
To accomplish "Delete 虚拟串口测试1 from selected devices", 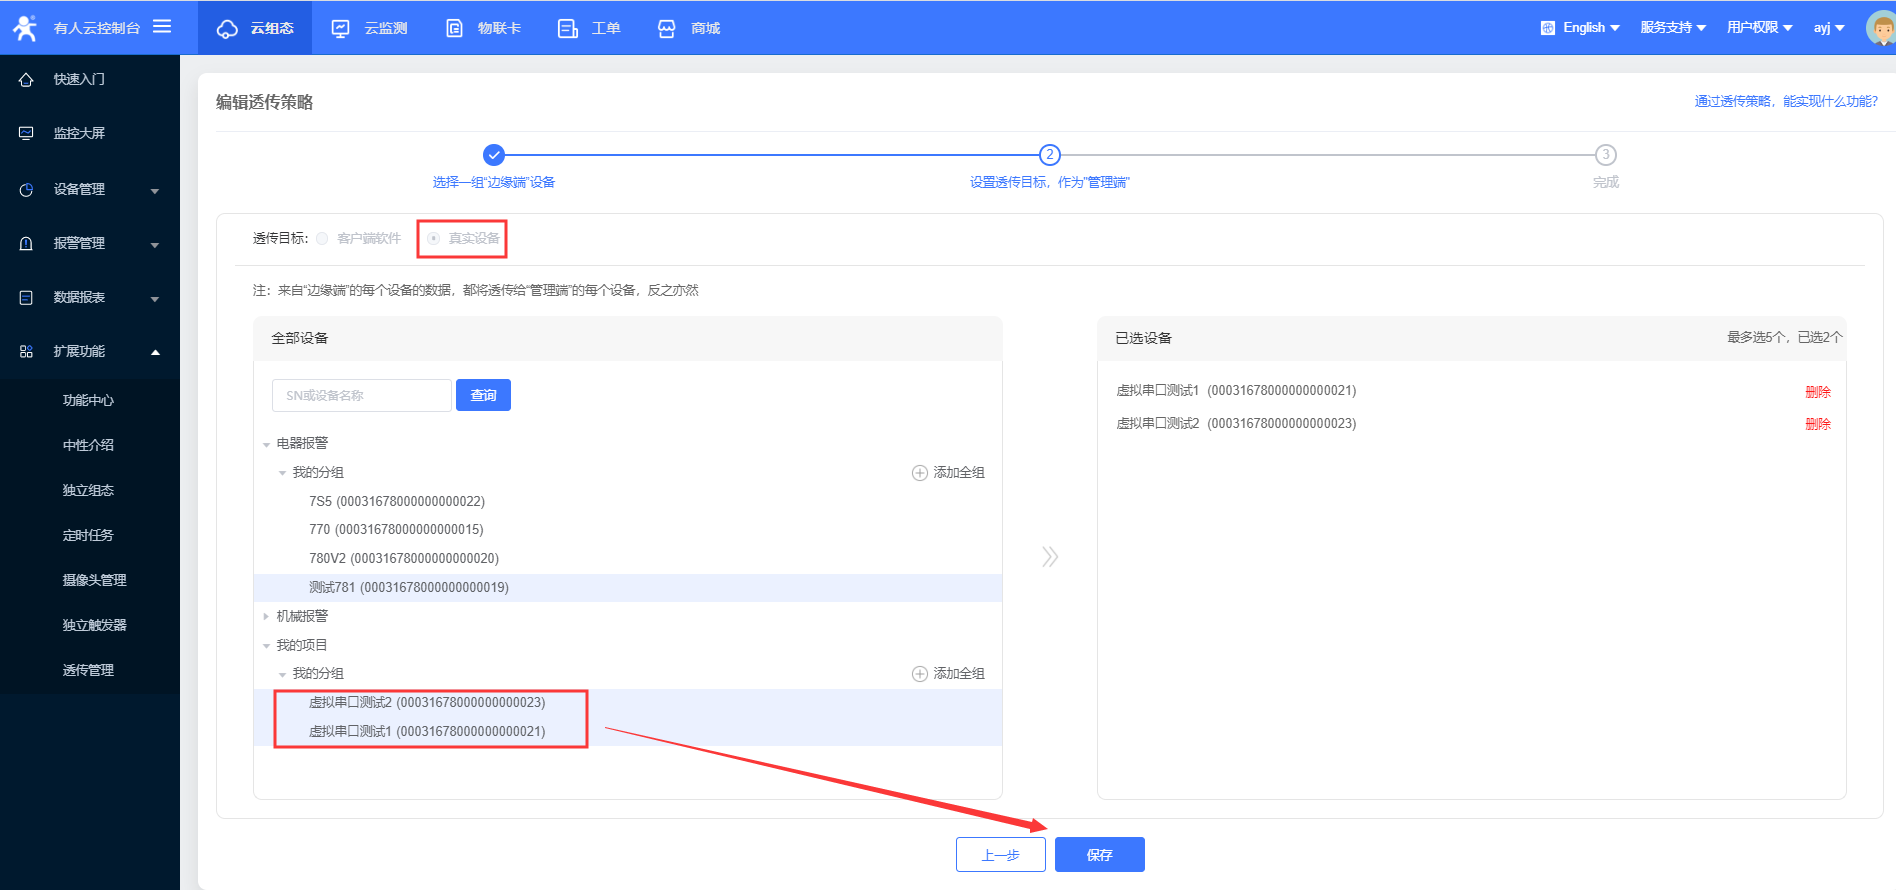I will tap(1817, 392).
